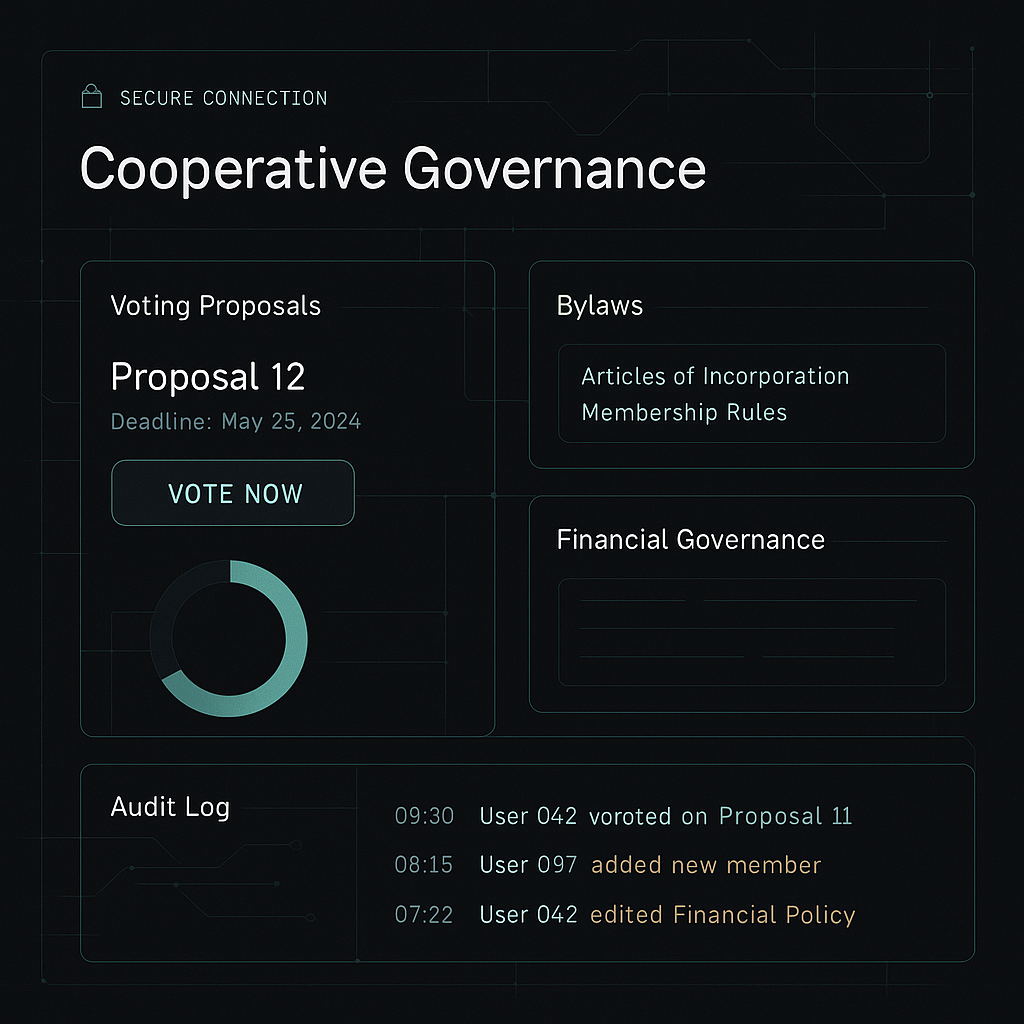Click the 08:15 audit log timestamp
Screen dimensions: 1024x1024
(424, 865)
